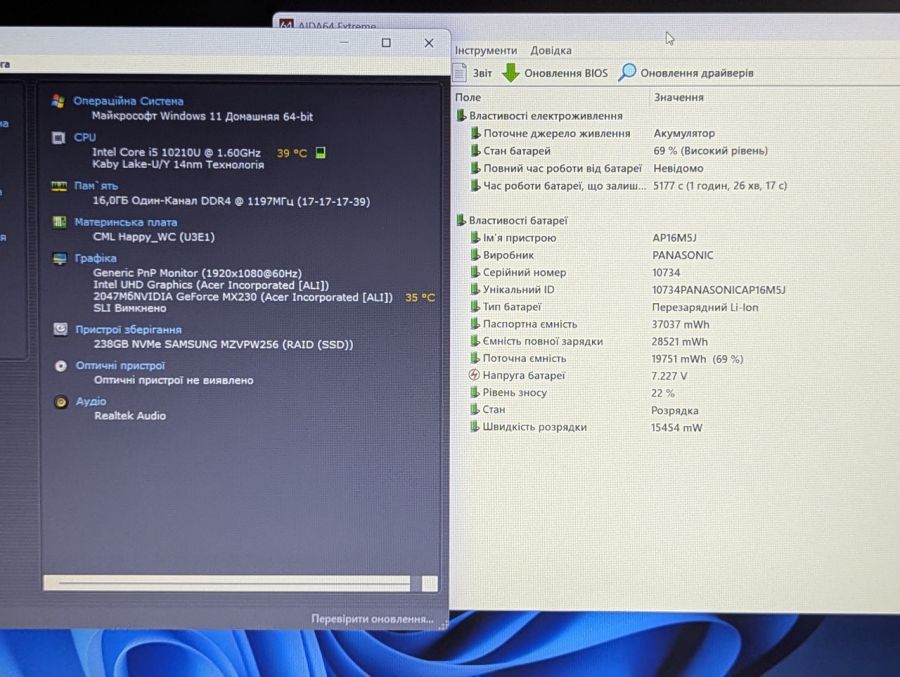
Task: Click Перевірити оновлення link
Action: point(372,619)
